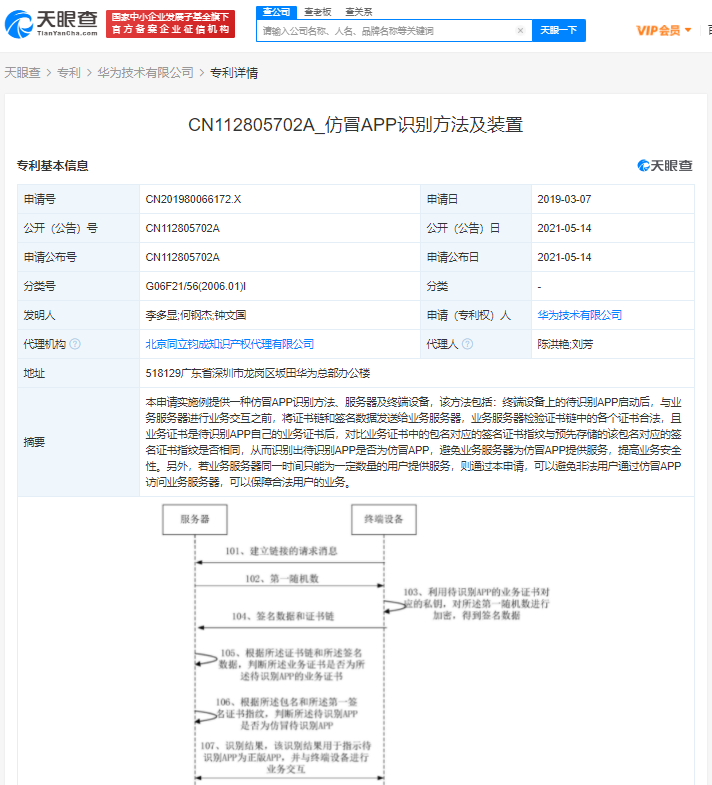Viewport: 712px width, 785px height.
Task: Click application date 2019-03-07
Action: 564,199
